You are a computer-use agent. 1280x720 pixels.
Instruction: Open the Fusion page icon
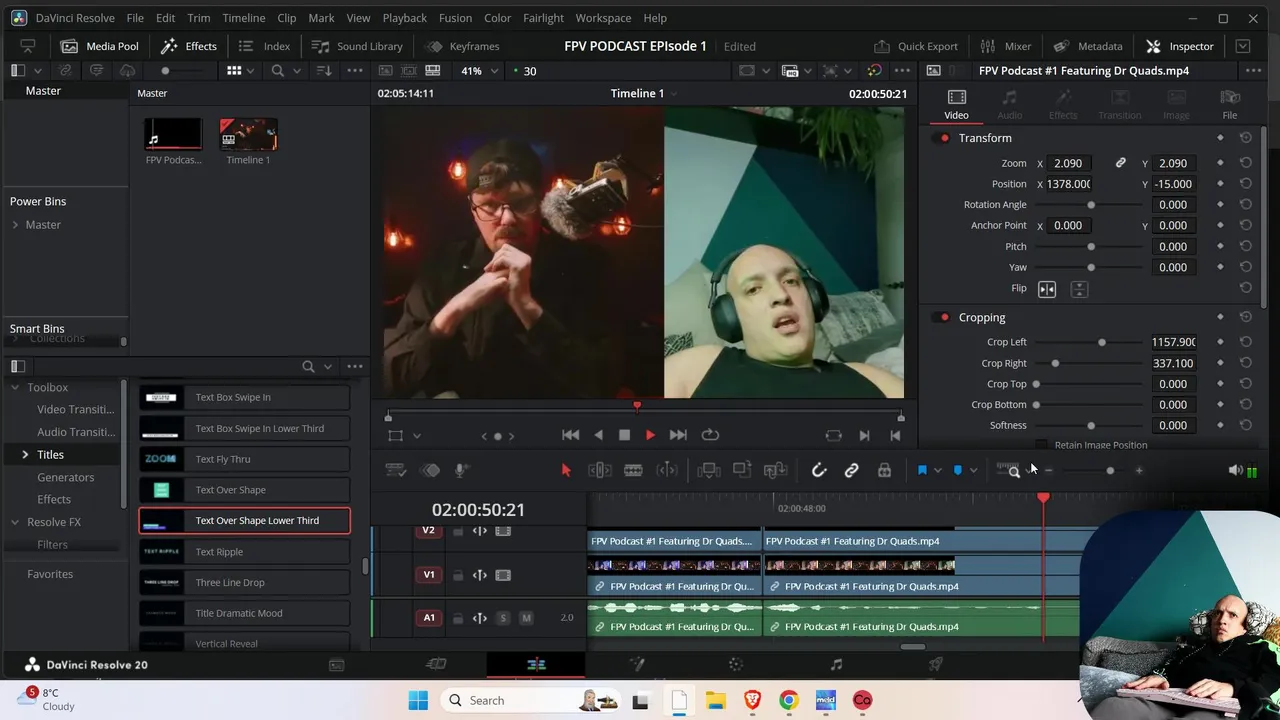(x=636, y=664)
